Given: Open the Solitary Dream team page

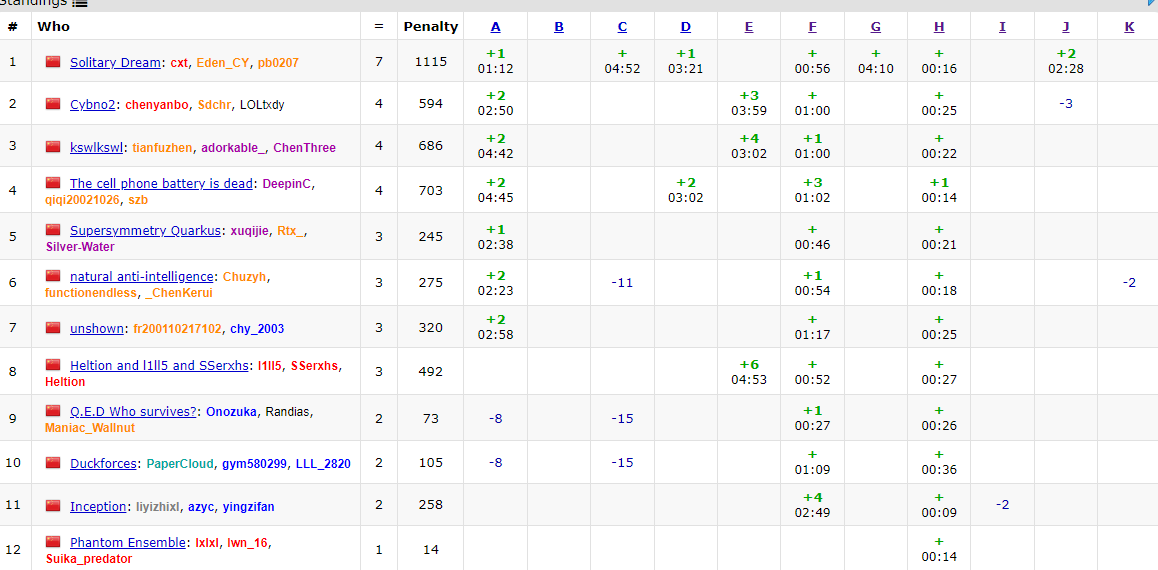Looking at the screenshot, I should [115, 63].
